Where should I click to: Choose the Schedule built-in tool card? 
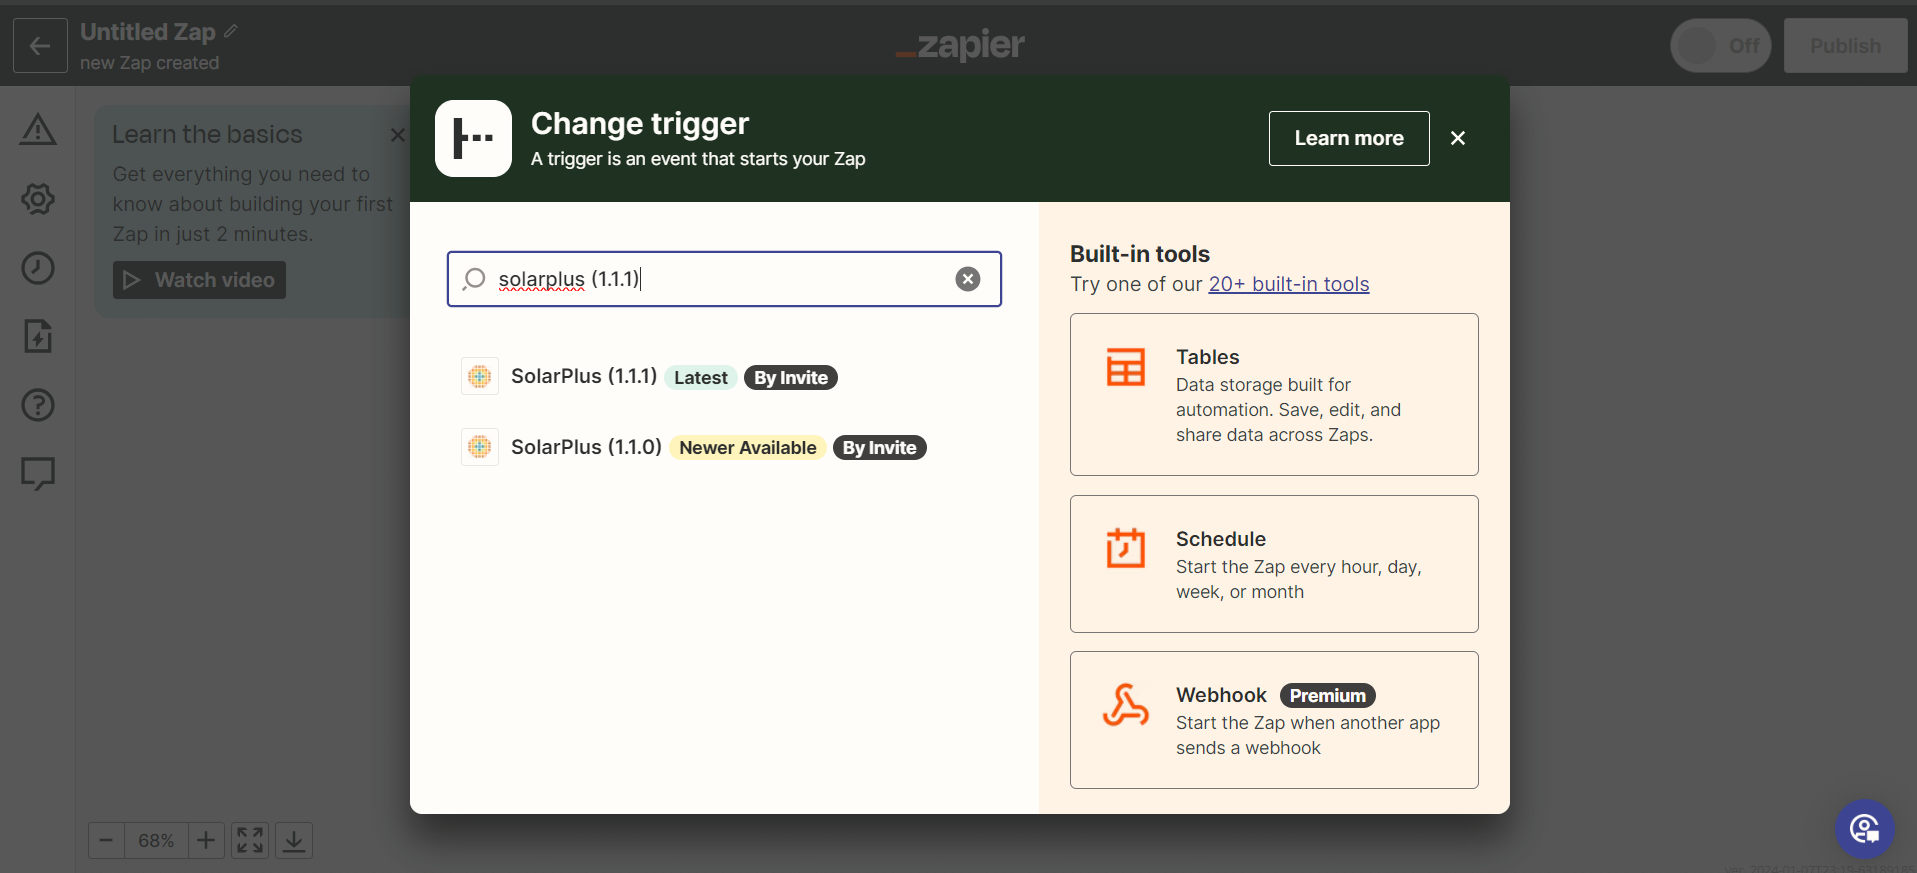tap(1274, 564)
